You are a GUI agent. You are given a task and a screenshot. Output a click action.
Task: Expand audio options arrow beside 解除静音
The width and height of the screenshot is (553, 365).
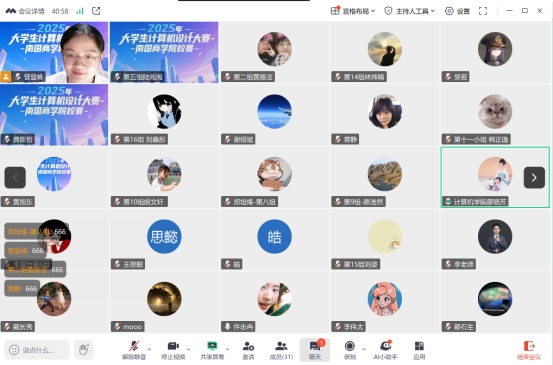(x=150, y=349)
